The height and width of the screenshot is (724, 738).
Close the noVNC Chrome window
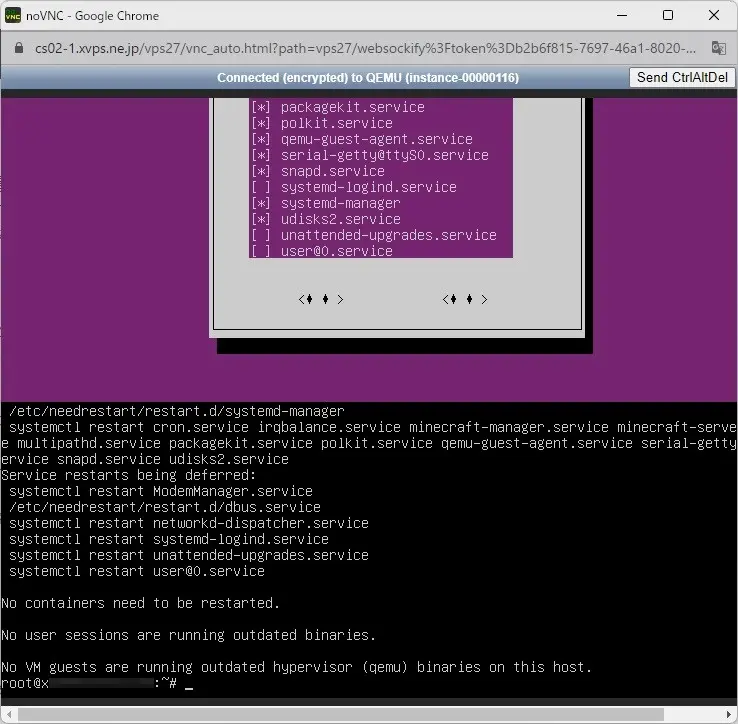tap(713, 16)
